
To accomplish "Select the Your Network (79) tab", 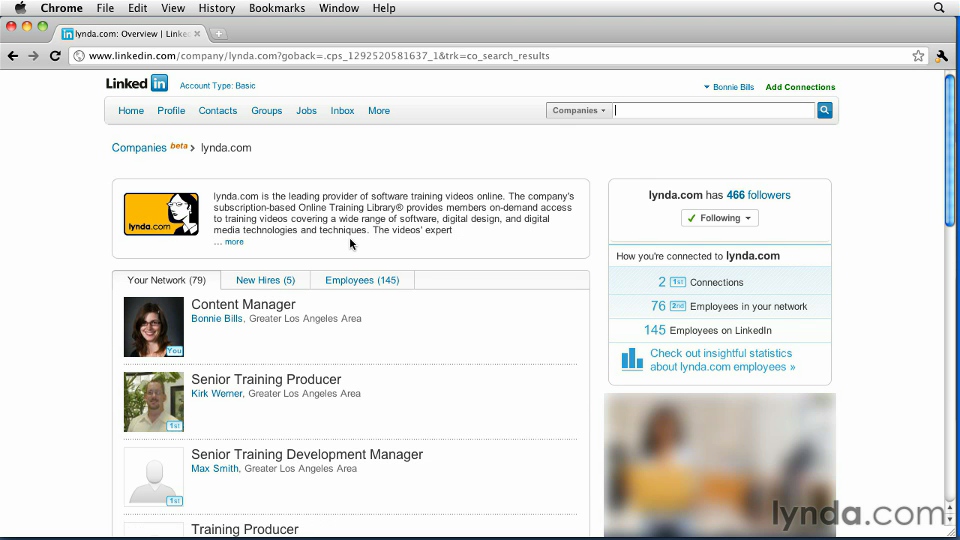I will 167,280.
